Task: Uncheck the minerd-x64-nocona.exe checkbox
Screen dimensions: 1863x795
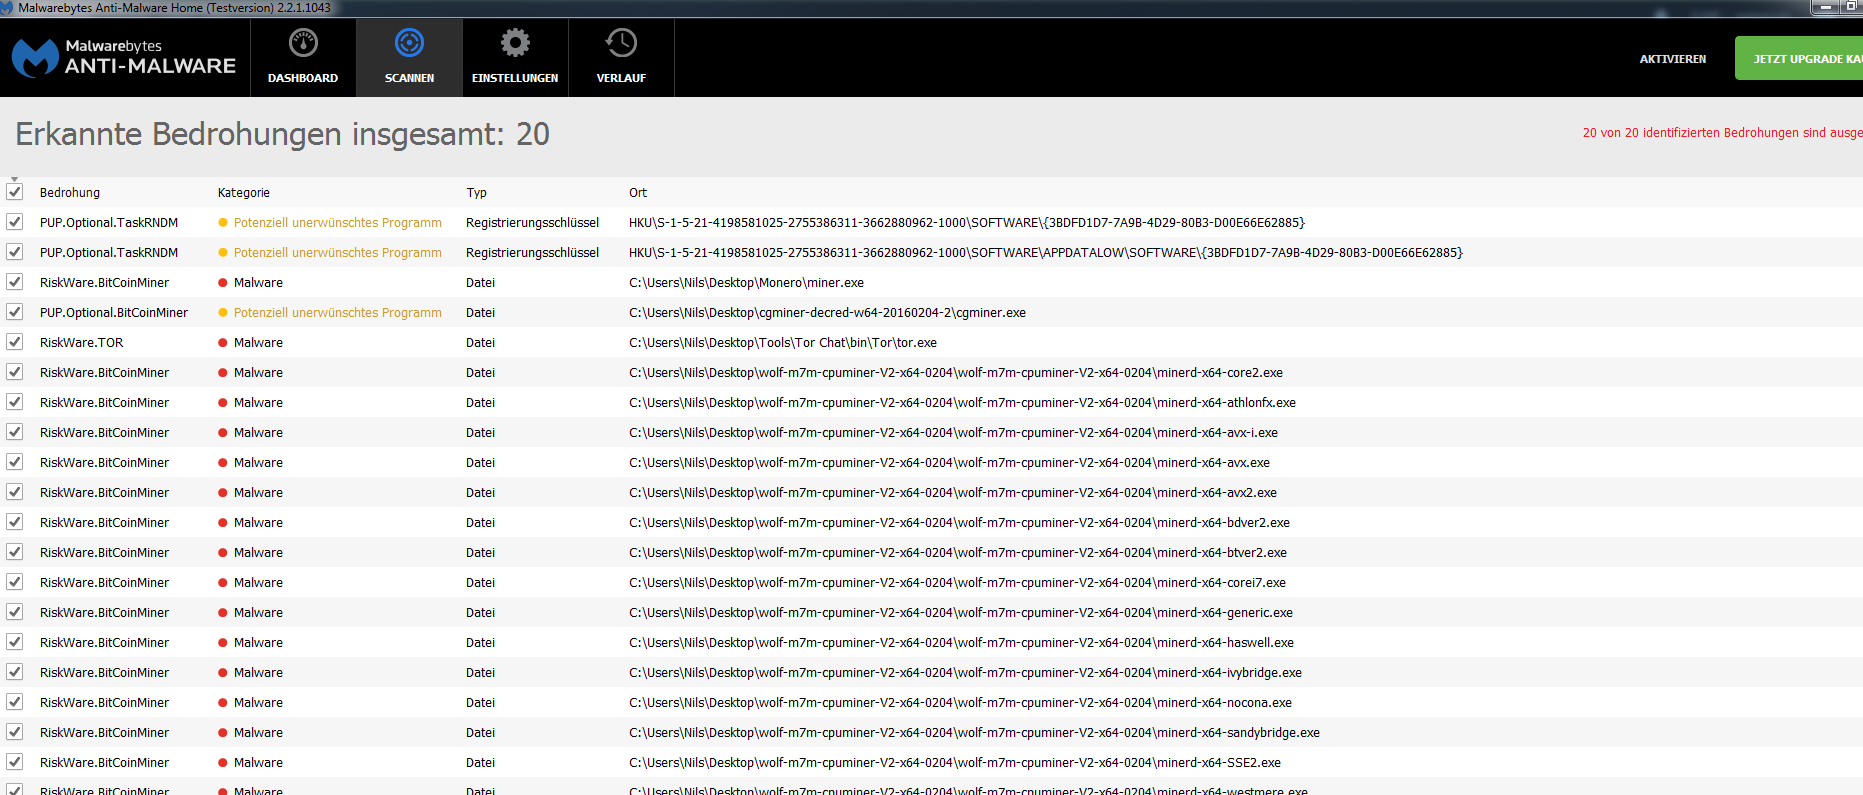Action: click(14, 702)
